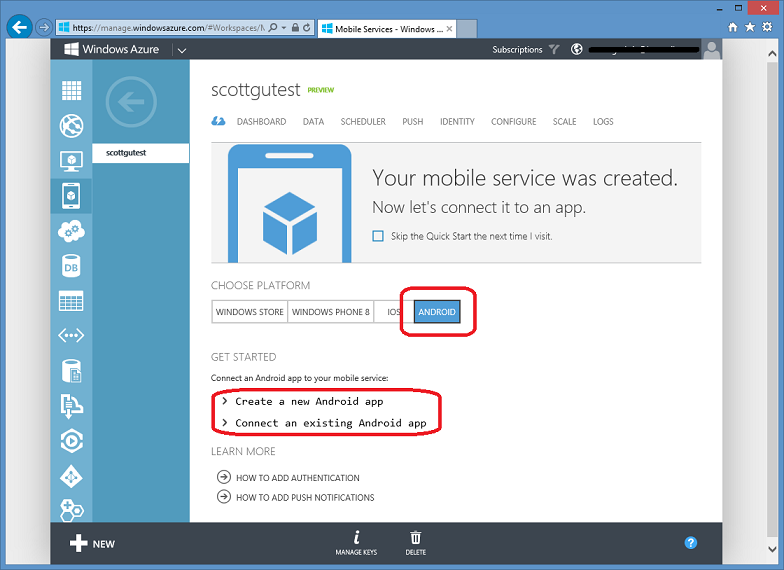Click the NEW button
The height and width of the screenshot is (570, 784).
[x=92, y=544]
